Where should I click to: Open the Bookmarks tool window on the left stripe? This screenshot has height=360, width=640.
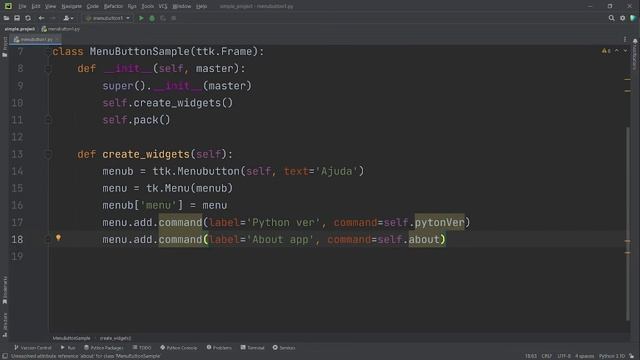click(4, 290)
